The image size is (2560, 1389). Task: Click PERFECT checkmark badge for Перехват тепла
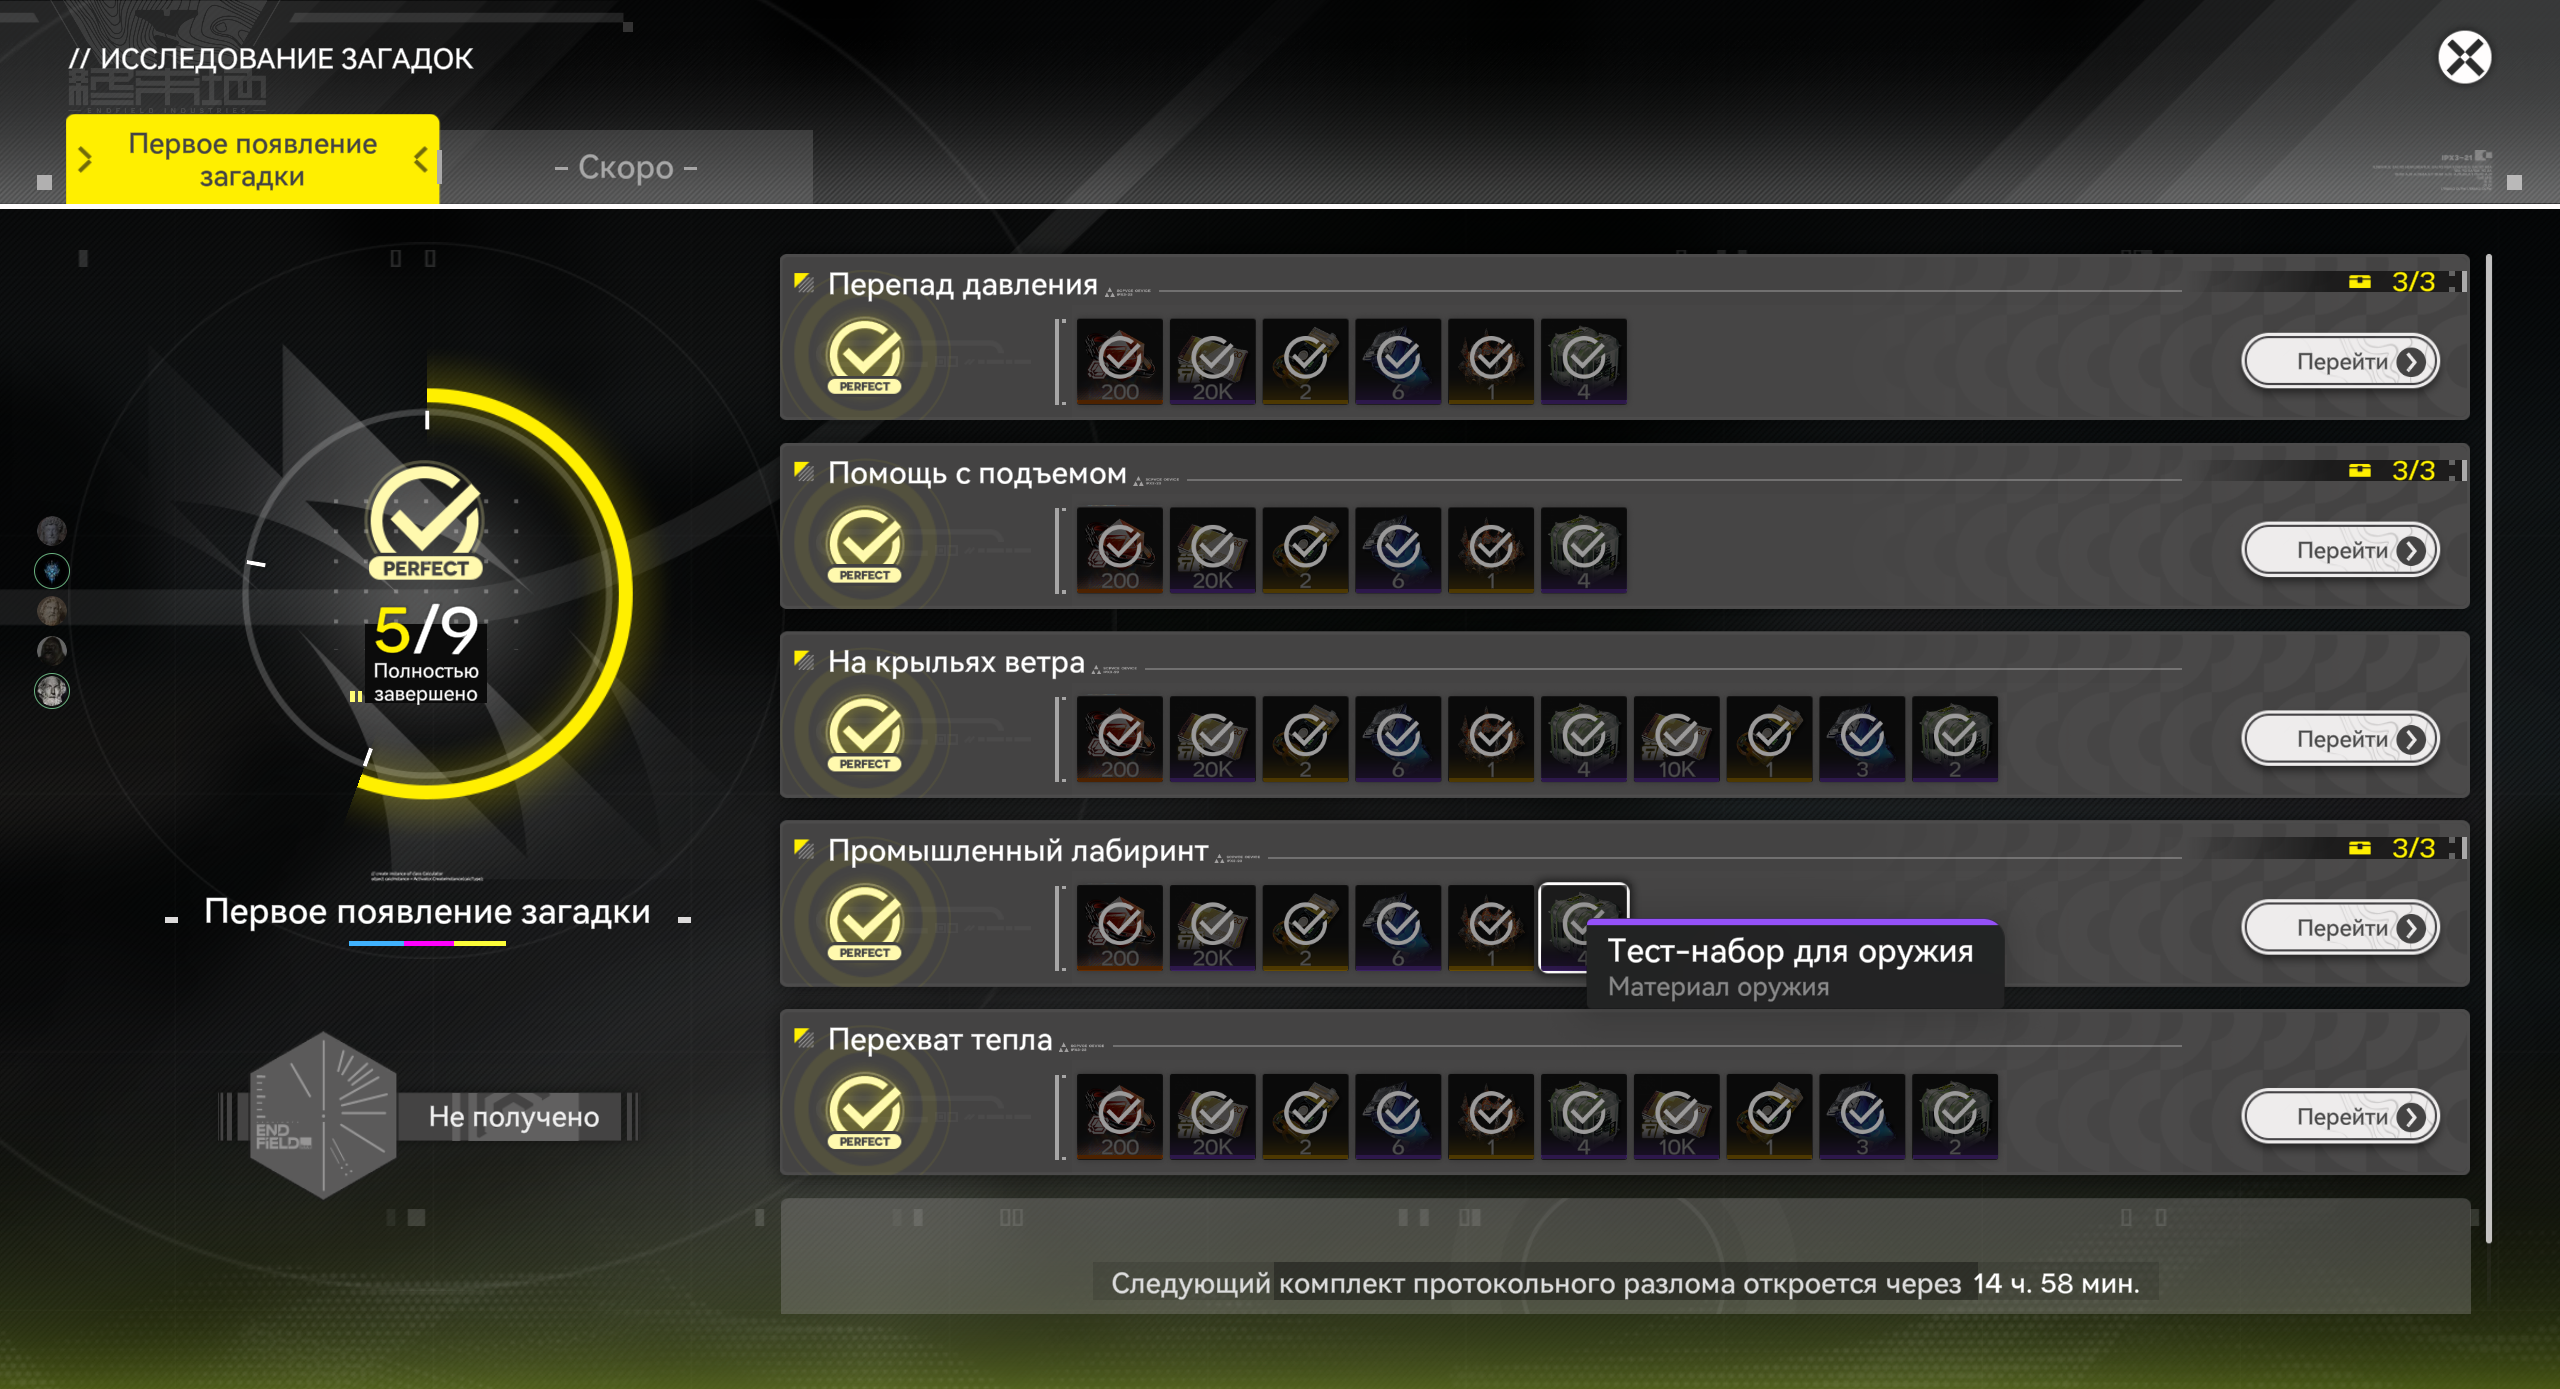865,1113
